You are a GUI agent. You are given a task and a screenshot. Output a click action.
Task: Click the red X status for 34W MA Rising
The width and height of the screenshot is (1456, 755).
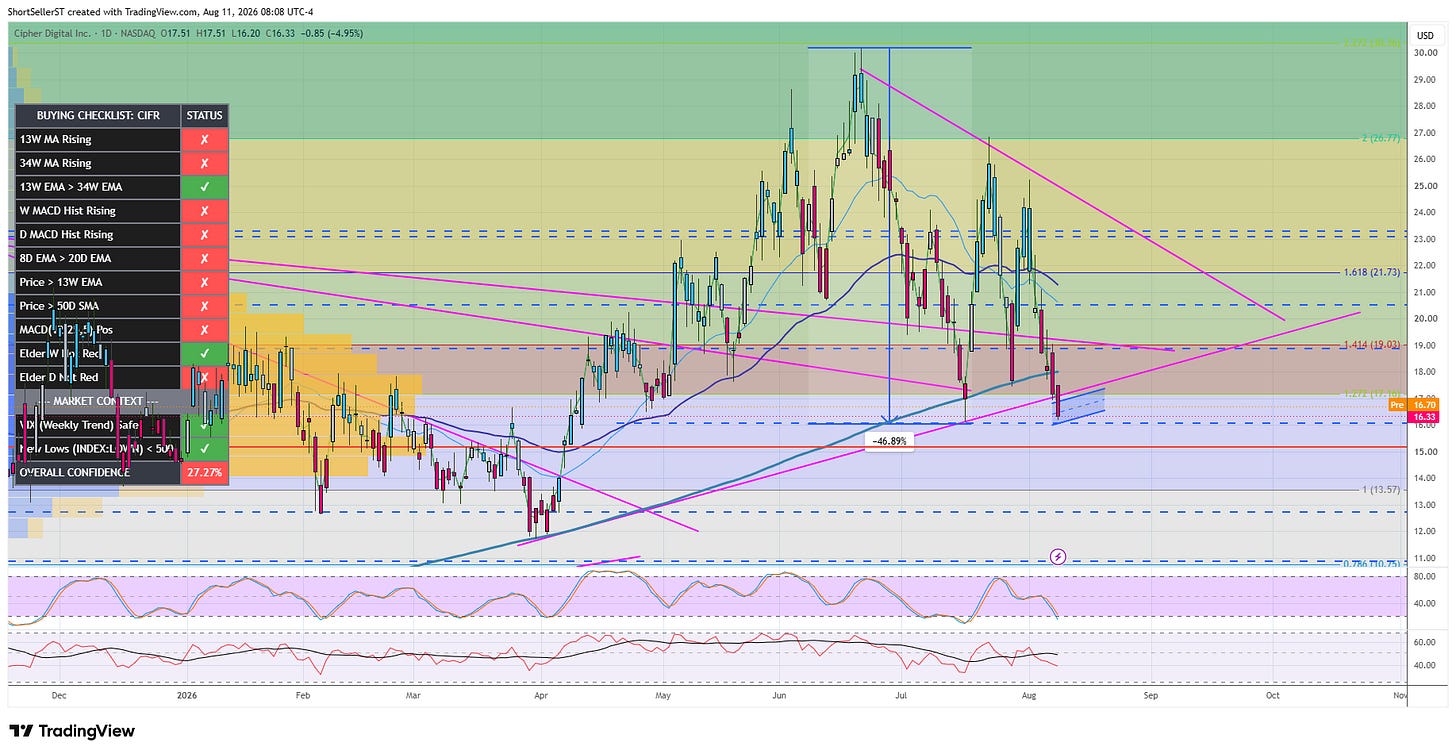click(205, 163)
